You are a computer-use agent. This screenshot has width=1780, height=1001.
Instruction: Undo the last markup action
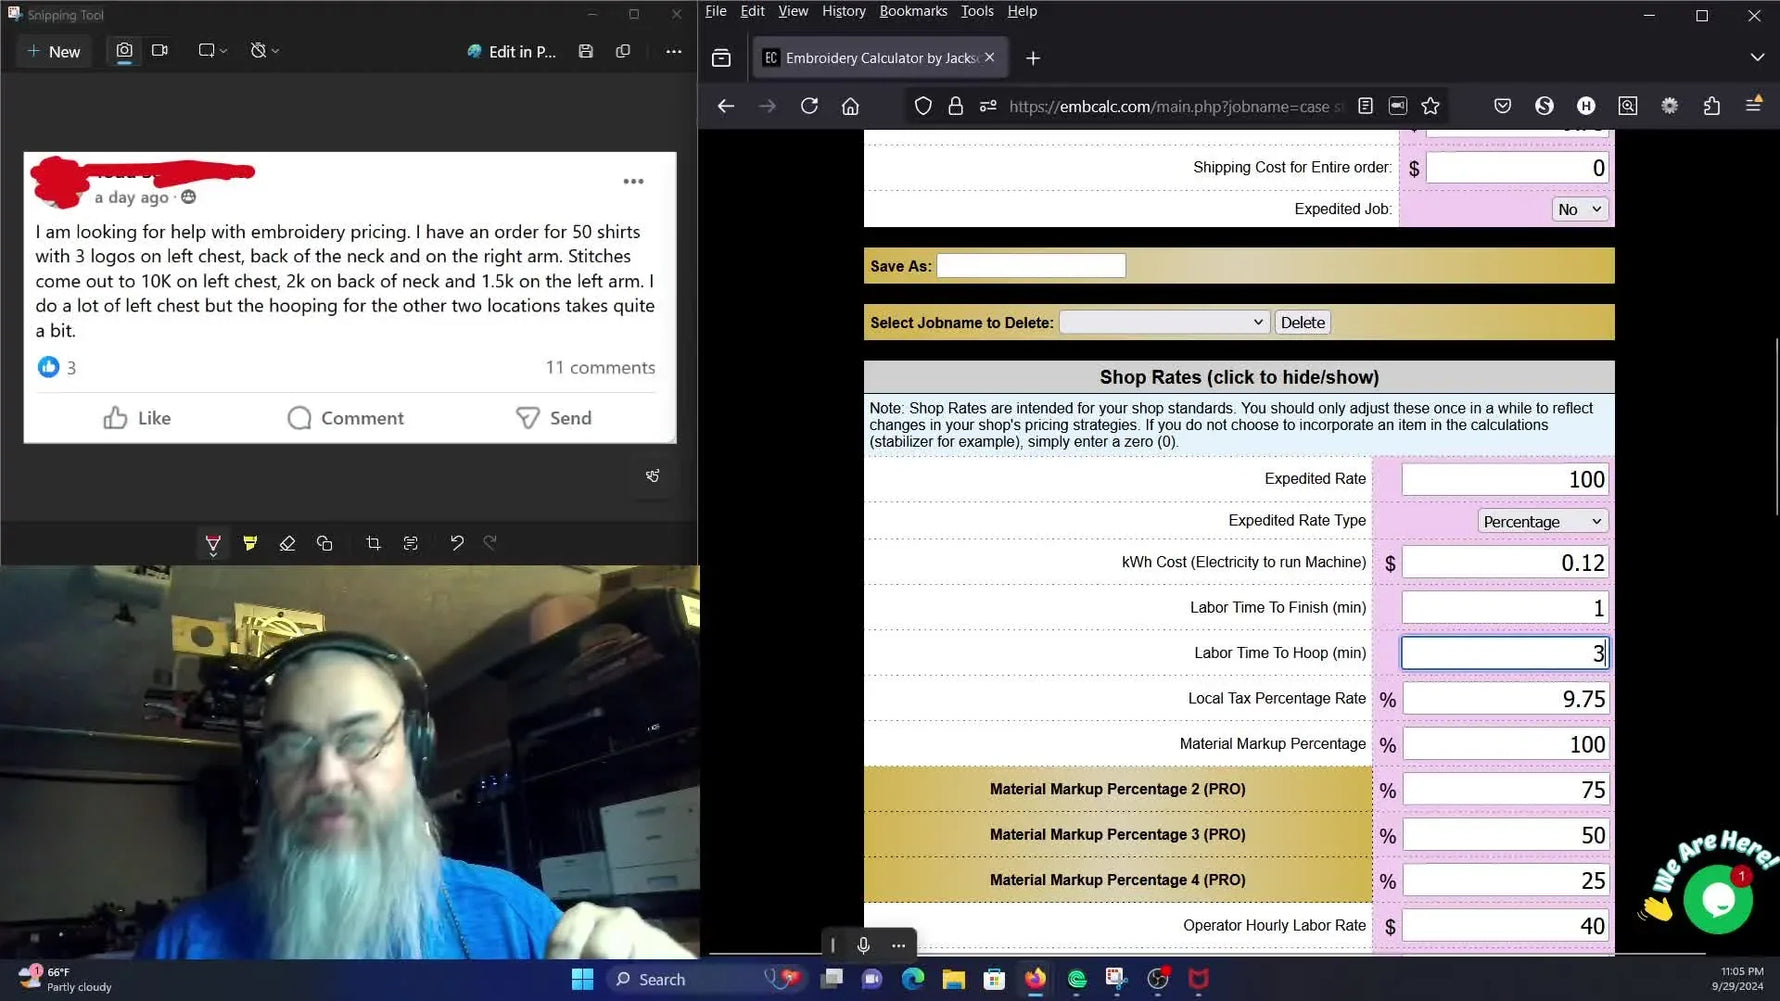[457, 543]
